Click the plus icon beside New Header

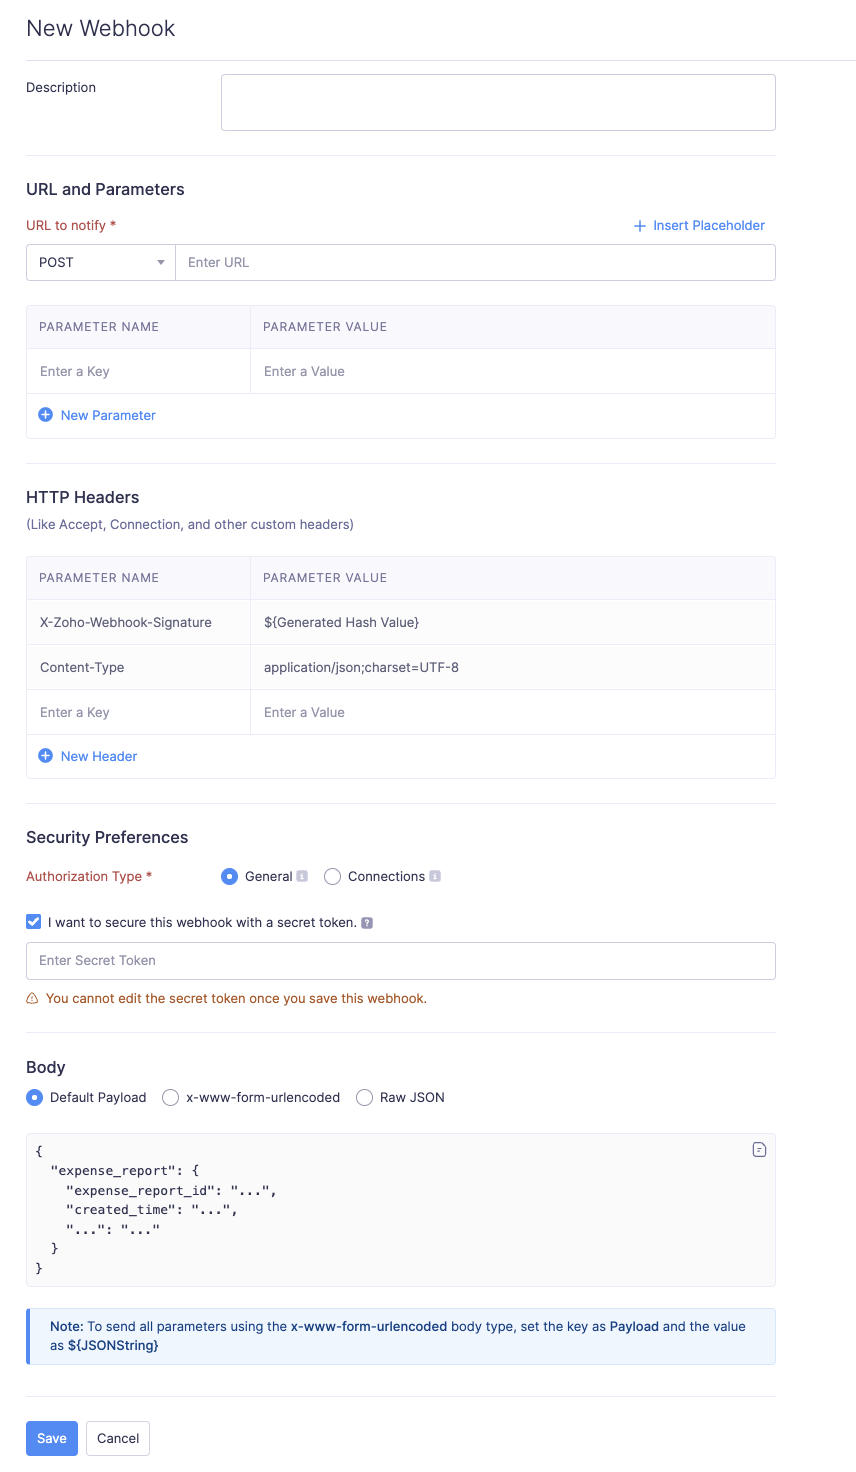tap(45, 756)
